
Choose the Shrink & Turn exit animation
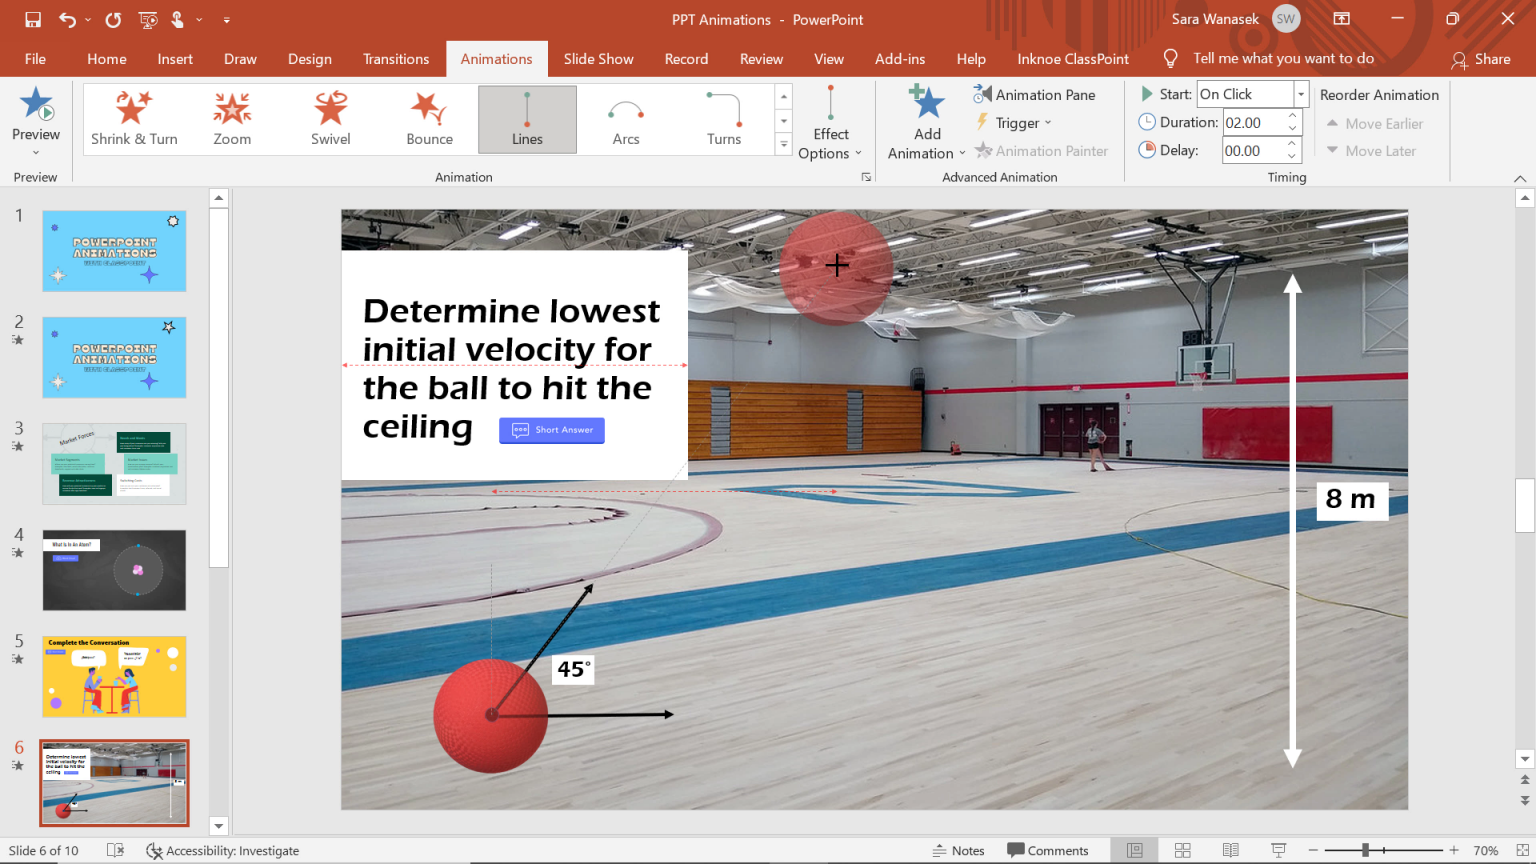(x=134, y=119)
